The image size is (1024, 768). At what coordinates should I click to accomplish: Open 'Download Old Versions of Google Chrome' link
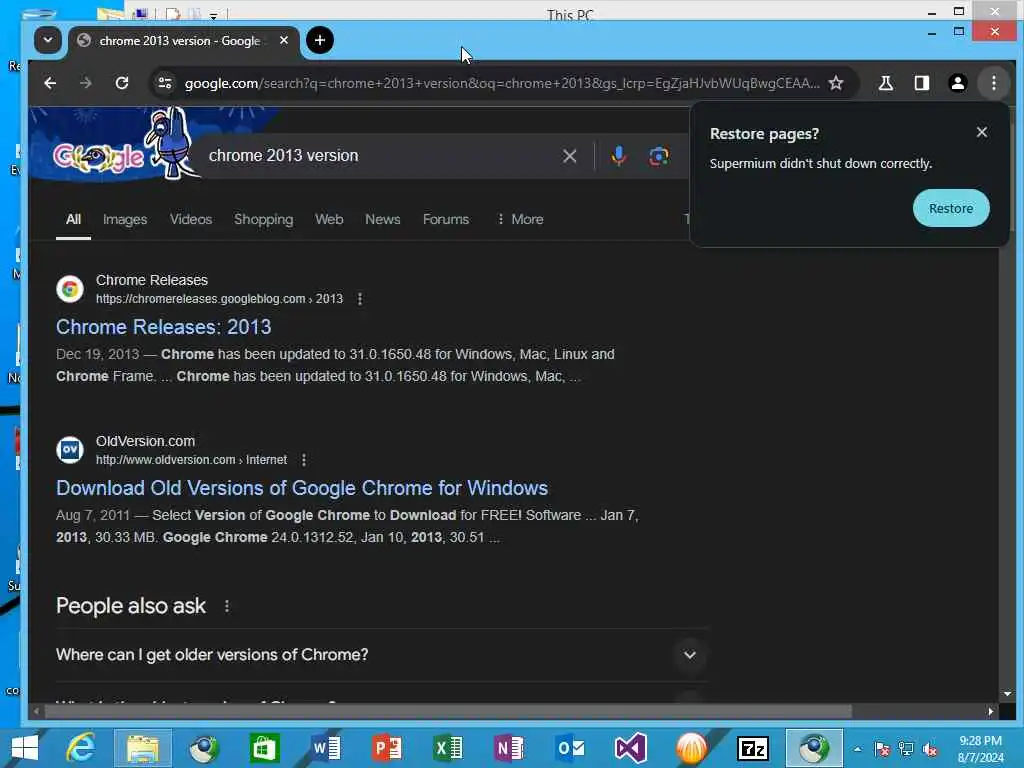coord(302,488)
